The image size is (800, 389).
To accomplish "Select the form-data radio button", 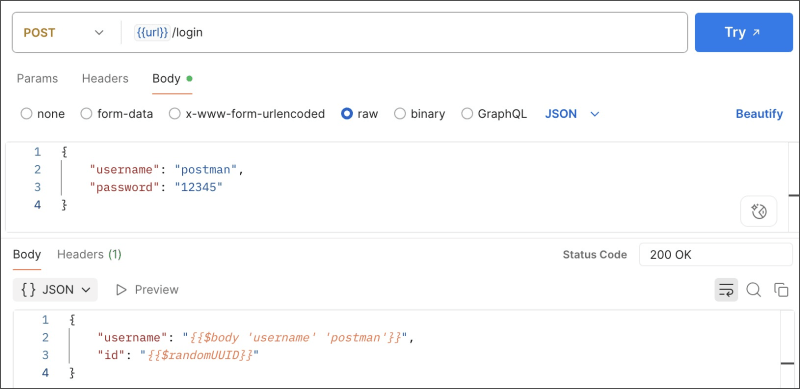I will point(86,114).
